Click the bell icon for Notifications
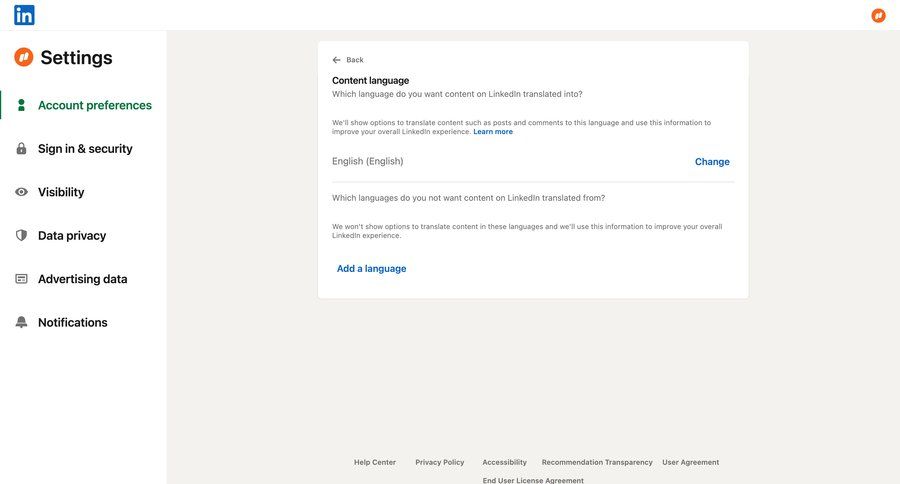The image size is (900, 484). [x=21, y=323]
